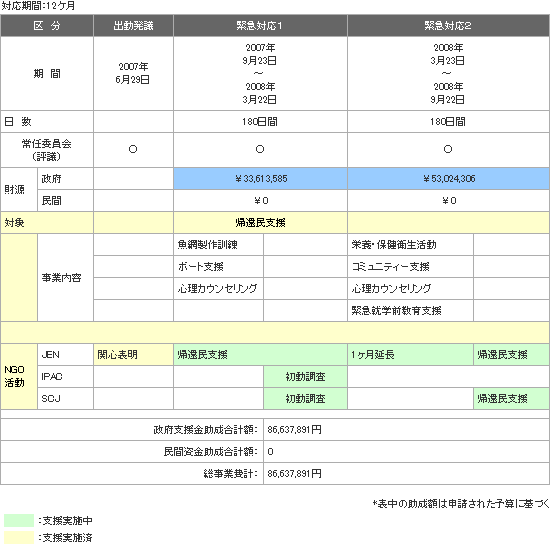Select the '関心表明' cell in JEN row

(x=133, y=355)
